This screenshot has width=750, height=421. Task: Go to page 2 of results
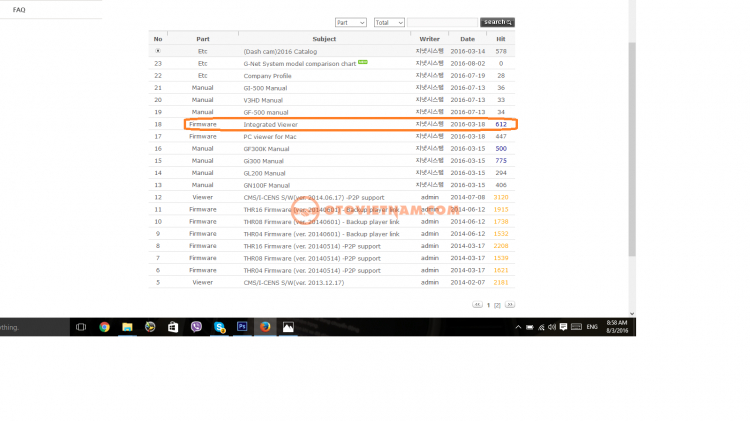[x=497, y=305]
